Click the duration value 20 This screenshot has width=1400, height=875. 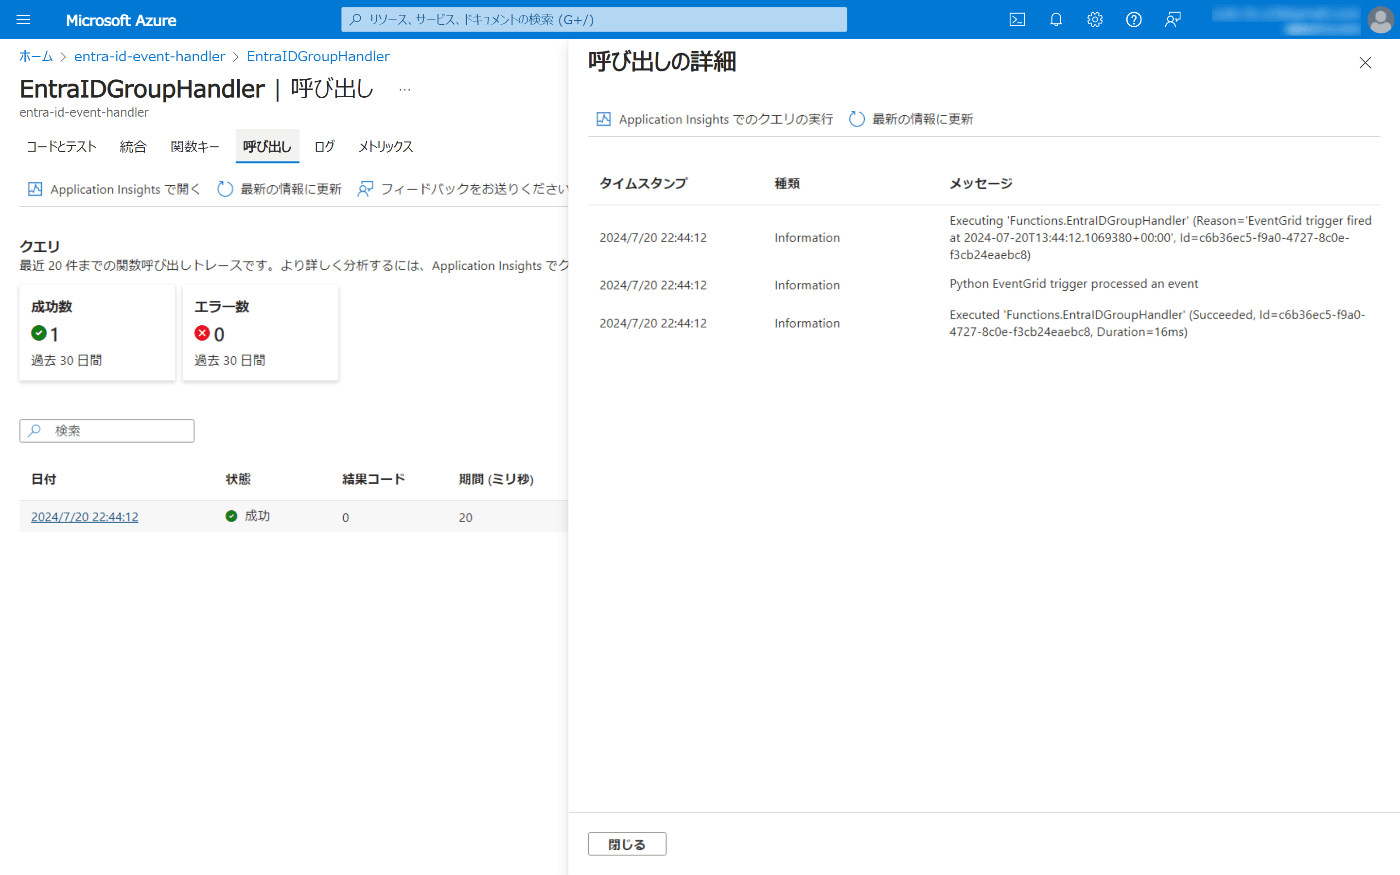466,518
